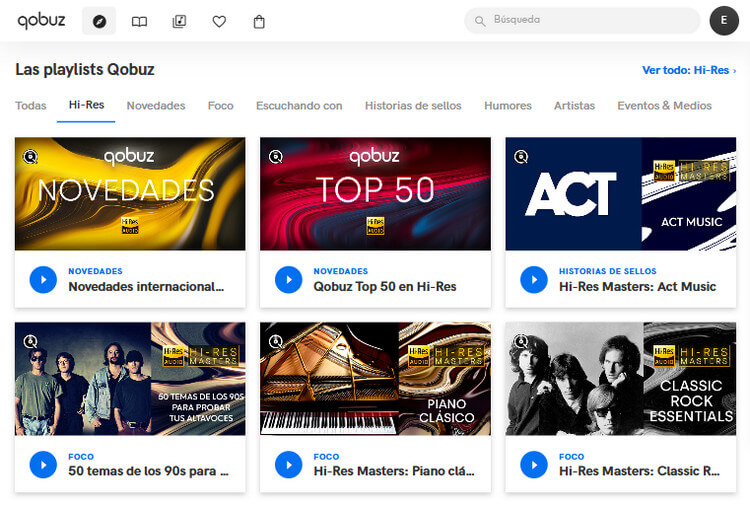Click the Qobuz badge on ACT Music cover
750x506 pixels.
pos(521,156)
